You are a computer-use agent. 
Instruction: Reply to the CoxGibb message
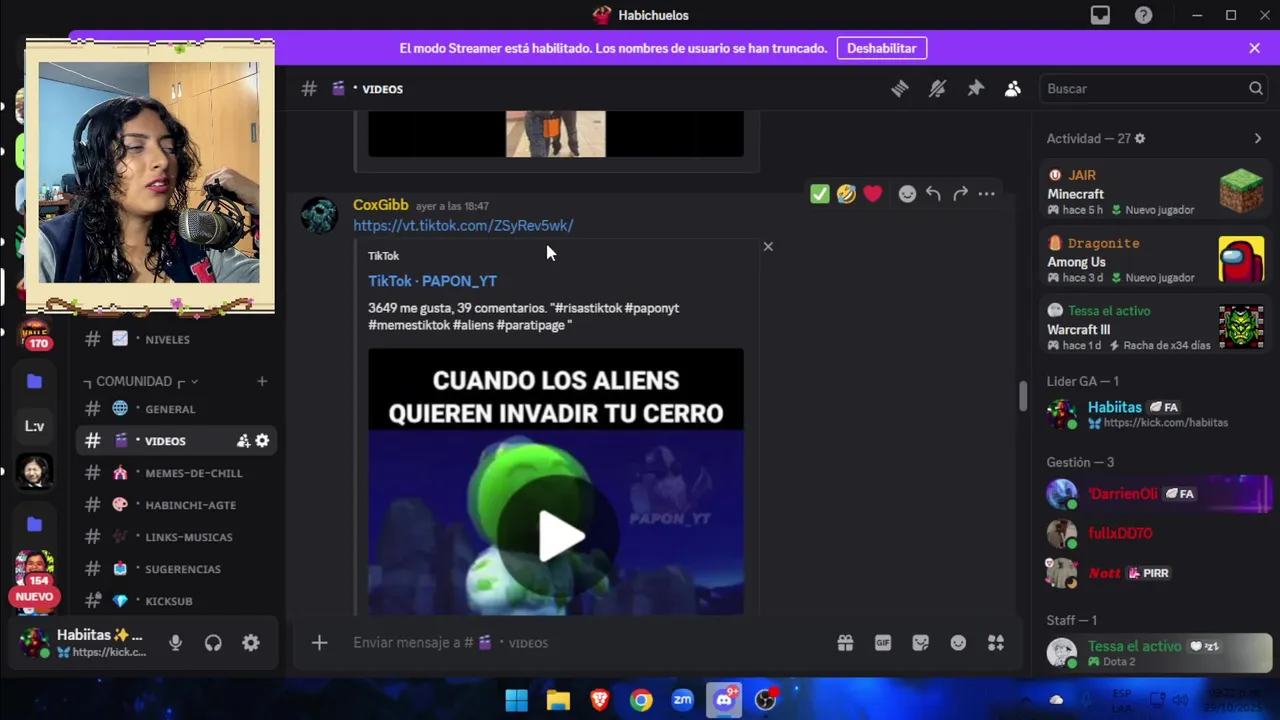933,194
